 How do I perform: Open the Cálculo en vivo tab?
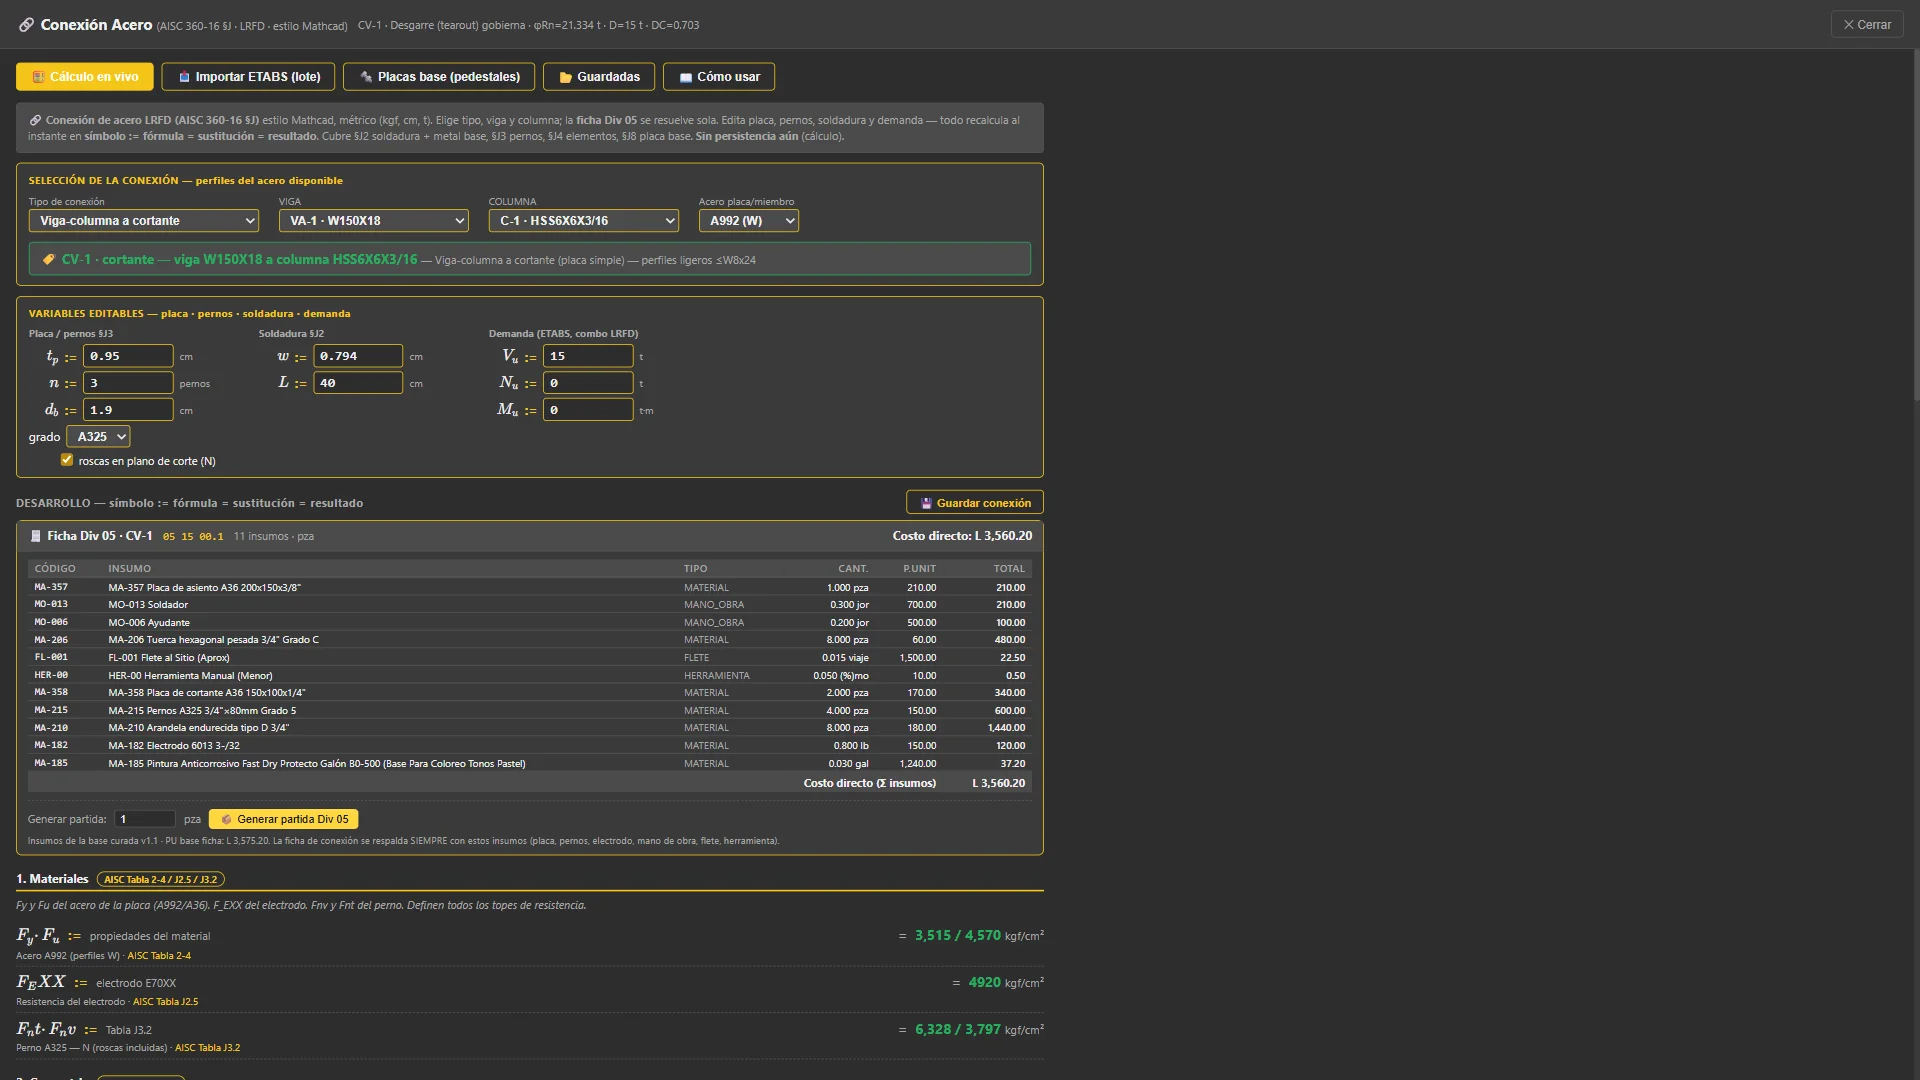tap(85, 77)
